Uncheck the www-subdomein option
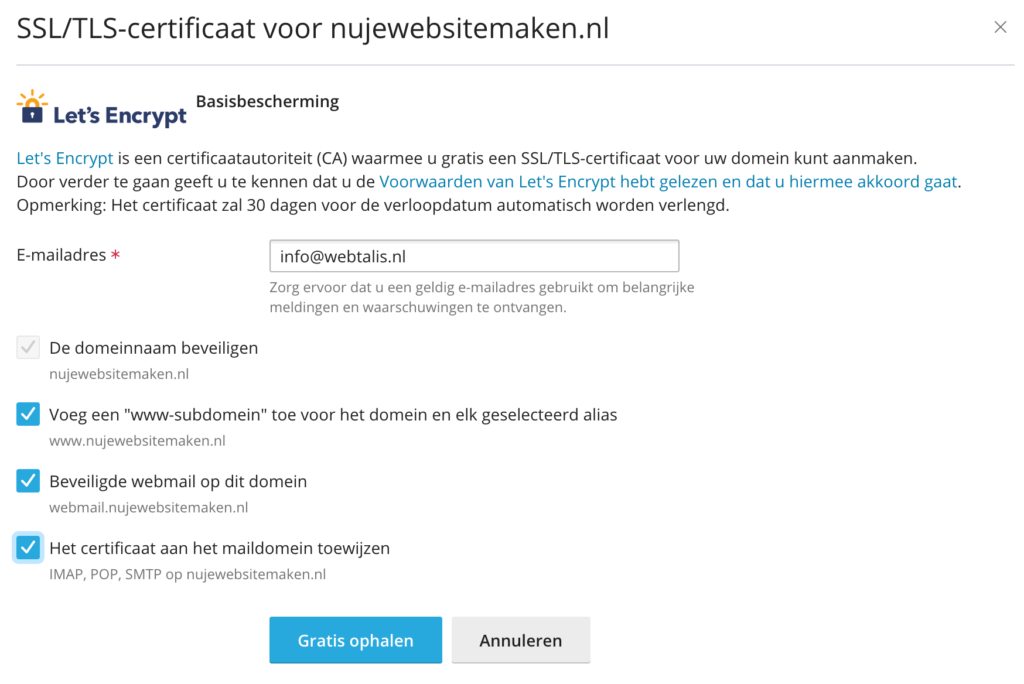 coord(27,413)
